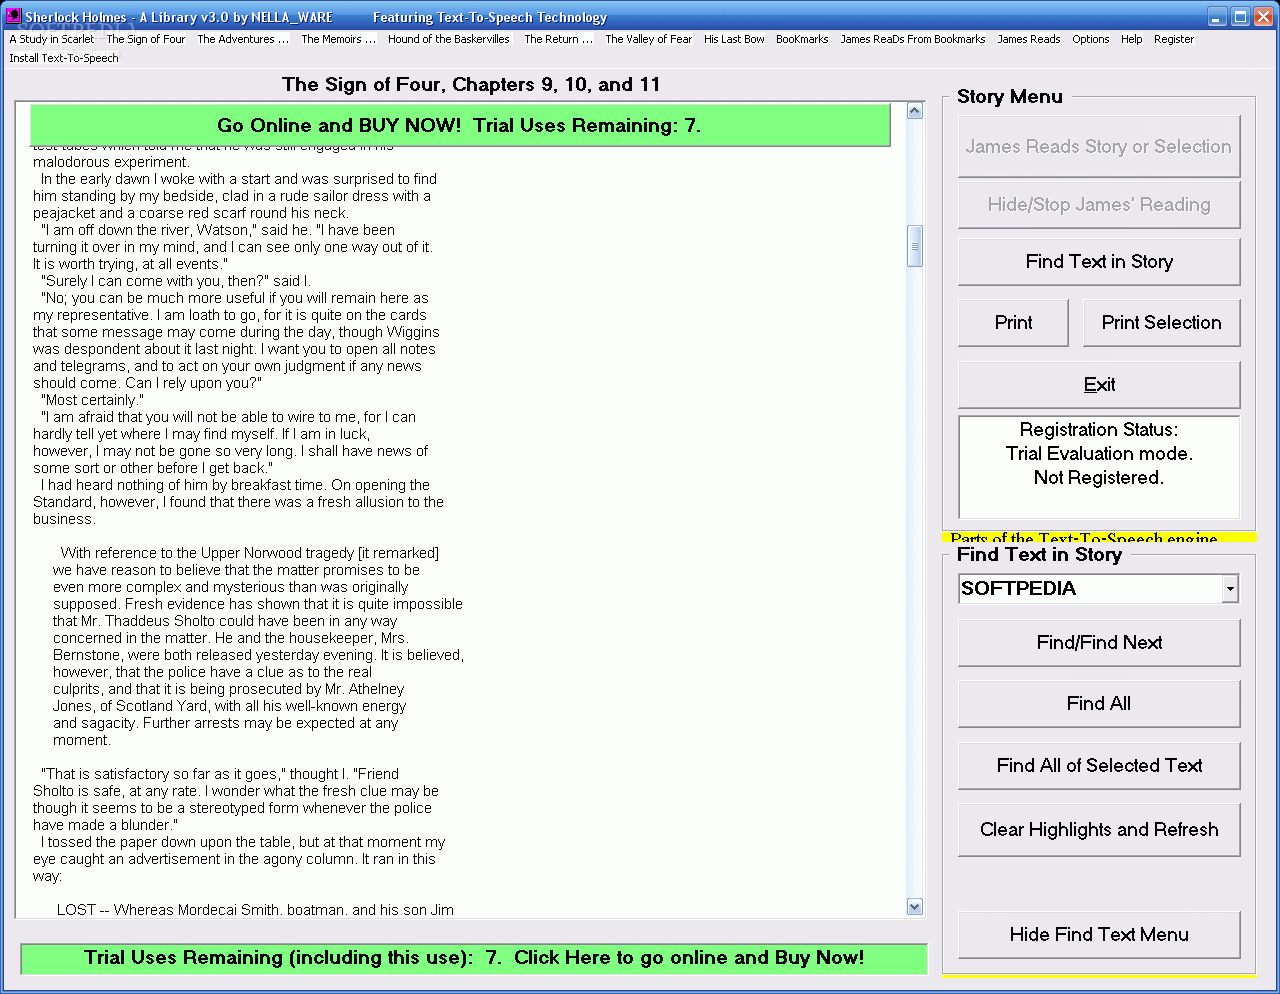
Task: Expand the SOFTPEDIA search text dropdown arrow
Action: pyautogui.click(x=1230, y=589)
